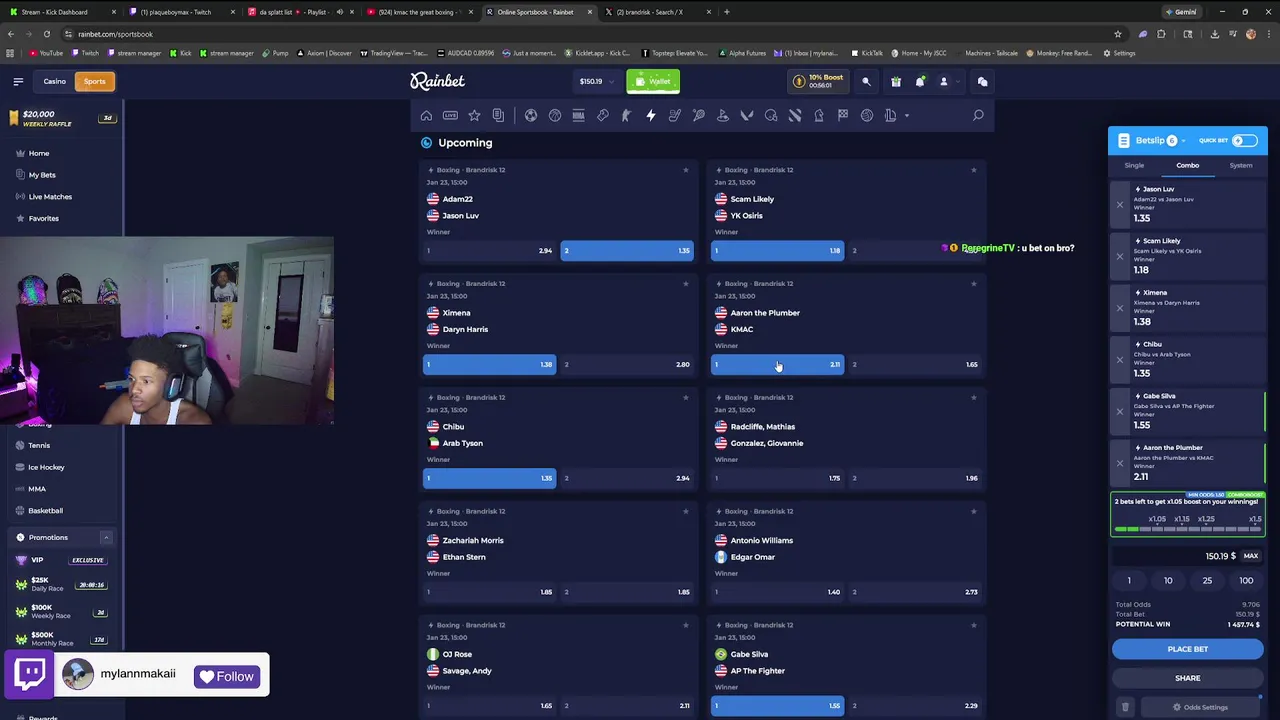Favorite the Scam Likely vs YK Osiris match

click(973, 170)
